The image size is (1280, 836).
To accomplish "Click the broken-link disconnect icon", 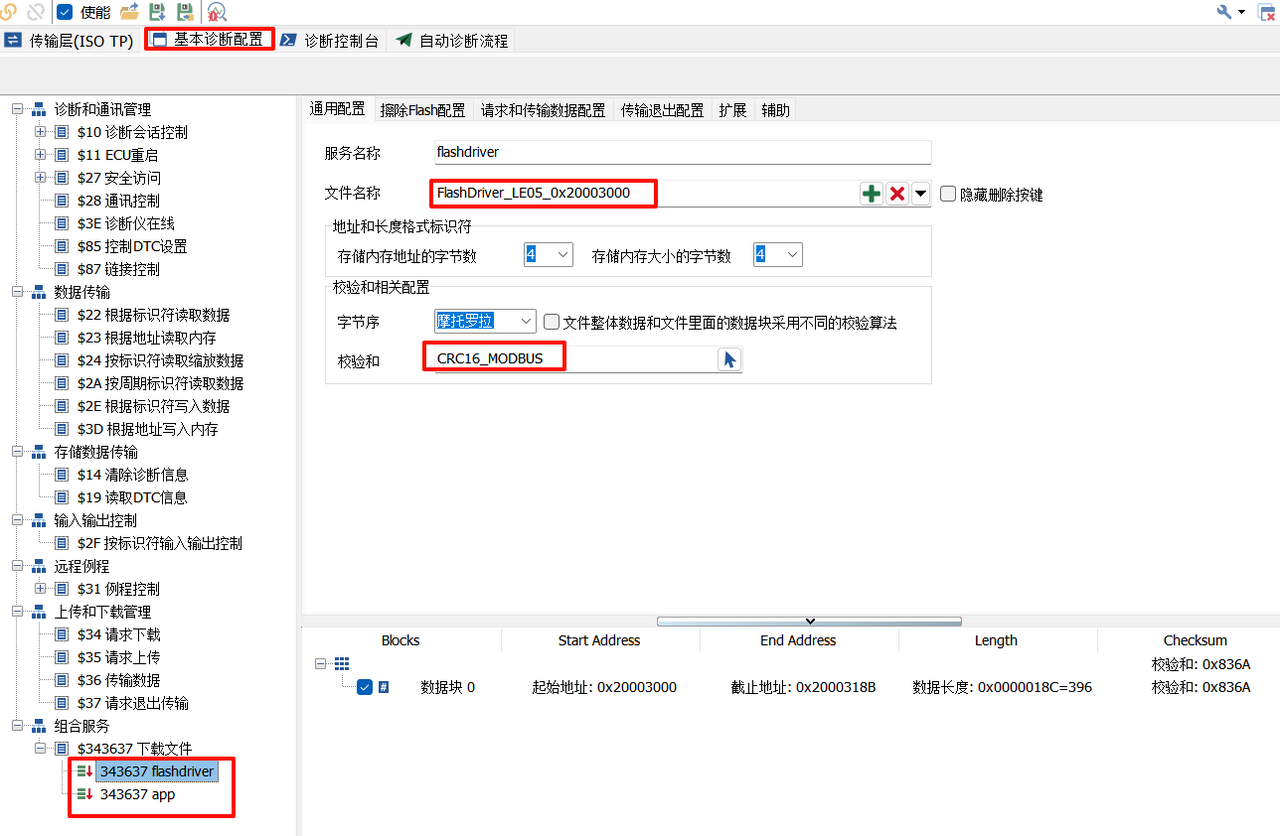I will click(x=36, y=12).
